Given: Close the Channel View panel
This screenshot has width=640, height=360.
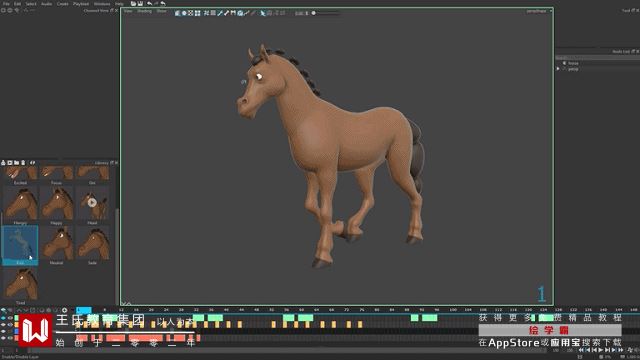Looking at the screenshot, I should 116,11.
